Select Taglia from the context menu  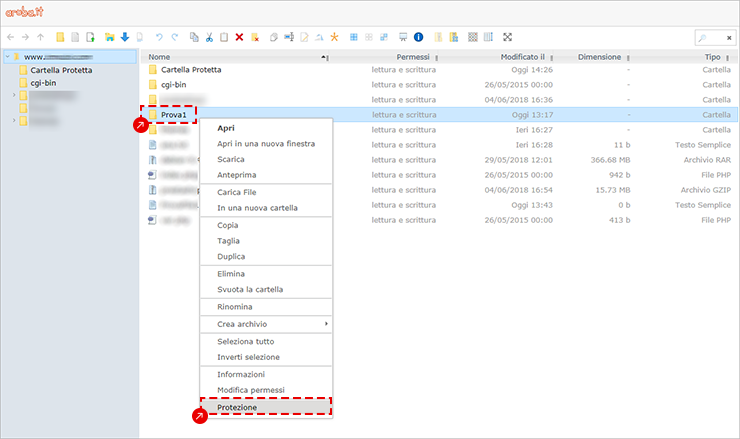pos(266,241)
